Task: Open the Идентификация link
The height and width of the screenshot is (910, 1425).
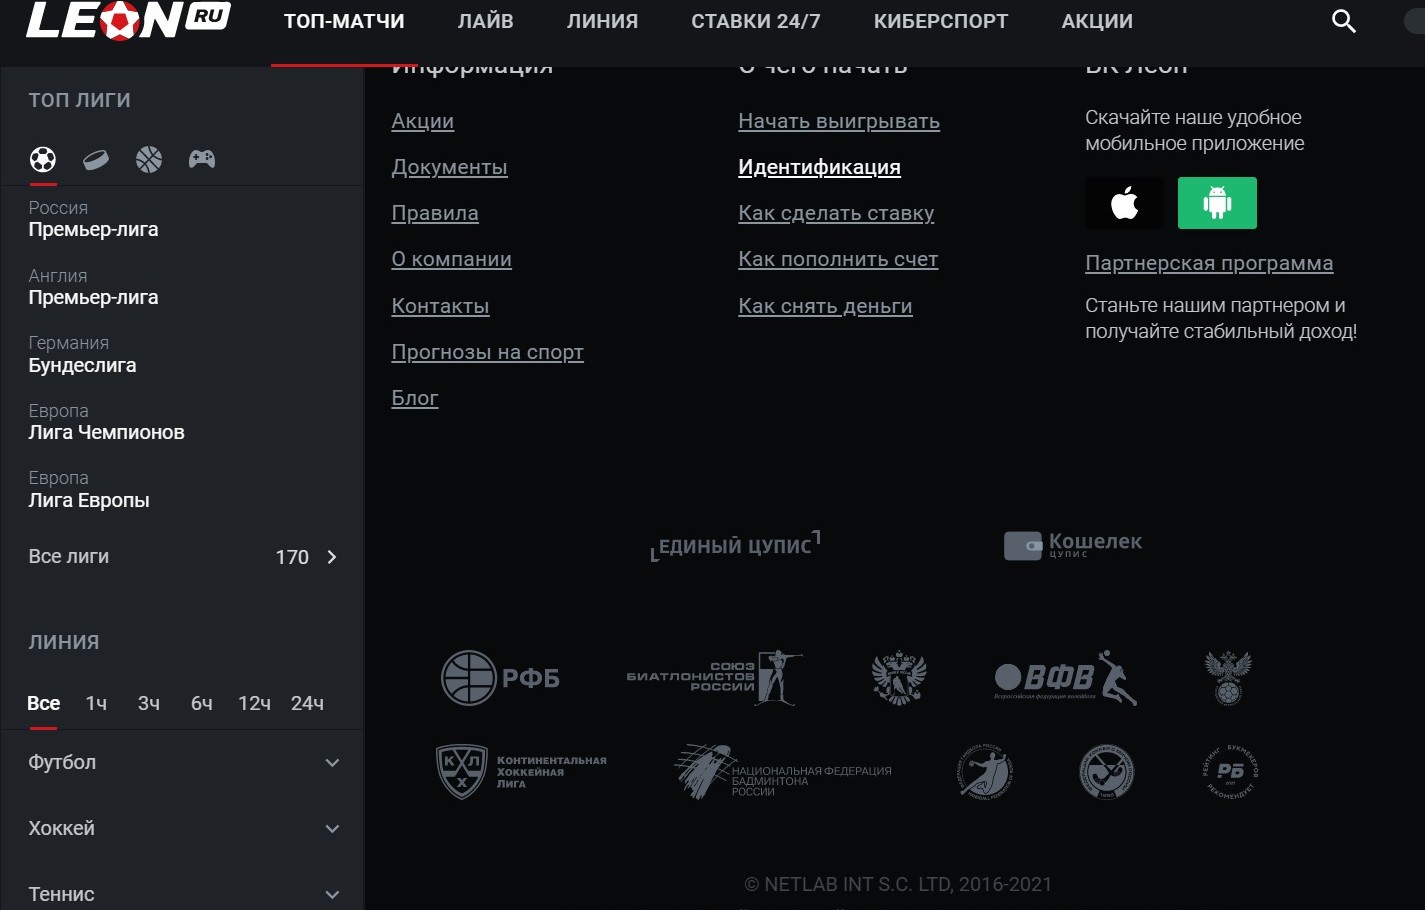Action: point(820,167)
